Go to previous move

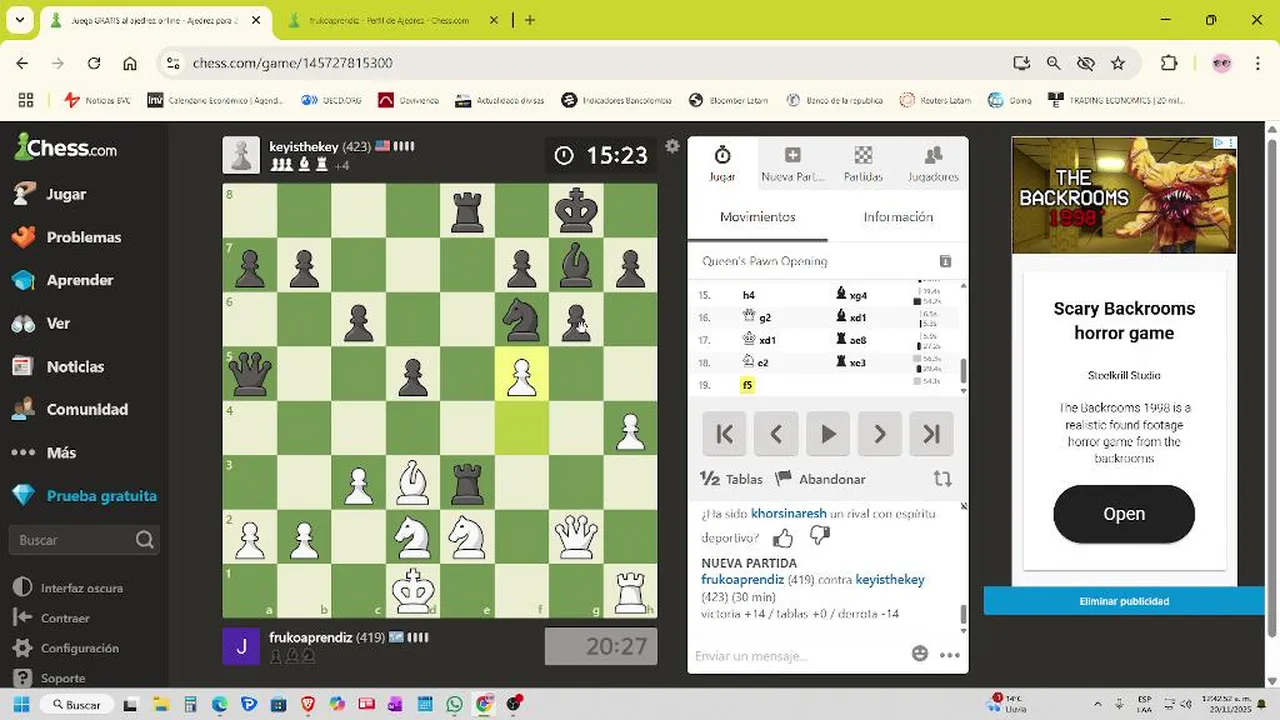(x=776, y=433)
